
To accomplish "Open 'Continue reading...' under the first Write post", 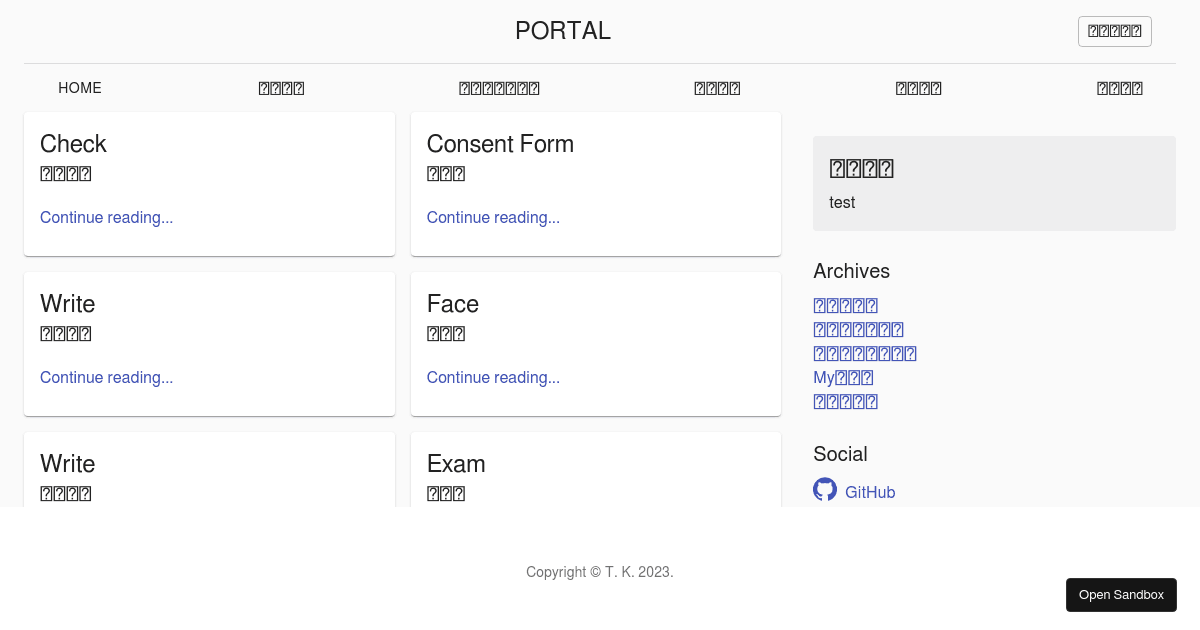I will [106, 377].
